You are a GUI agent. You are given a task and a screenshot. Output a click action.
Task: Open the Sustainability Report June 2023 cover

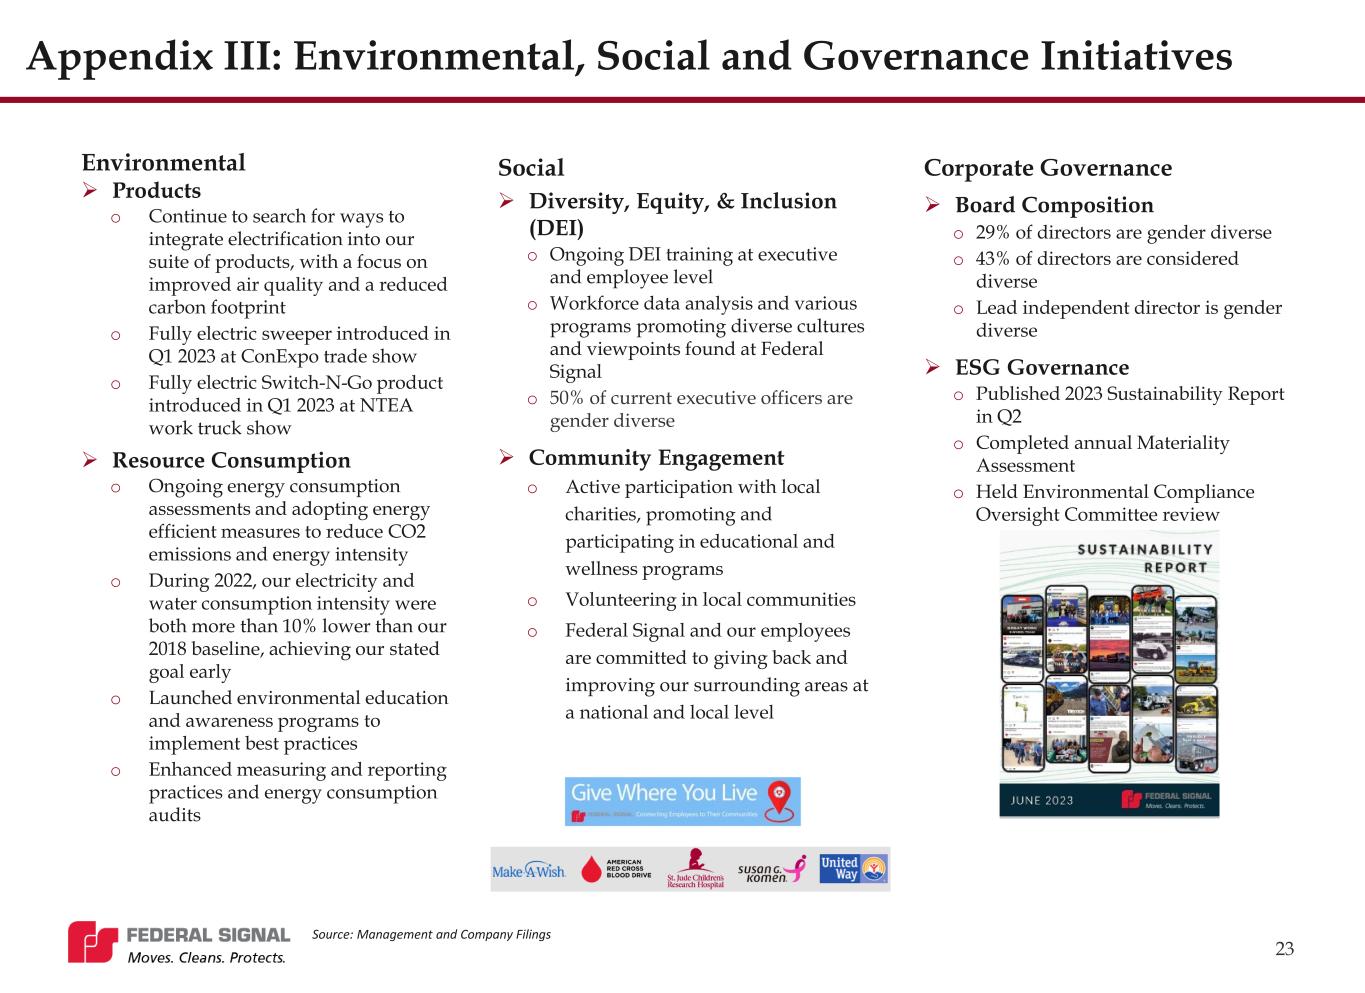1108,673
